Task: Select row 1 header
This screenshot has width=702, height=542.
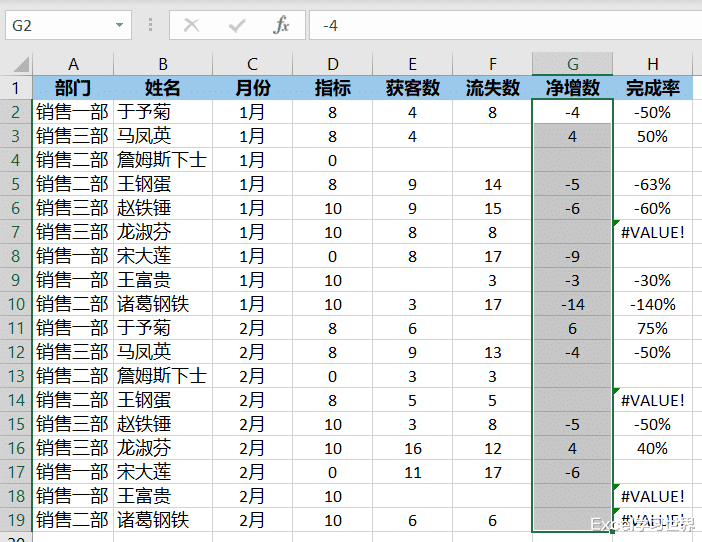Action: [x=16, y=88]
